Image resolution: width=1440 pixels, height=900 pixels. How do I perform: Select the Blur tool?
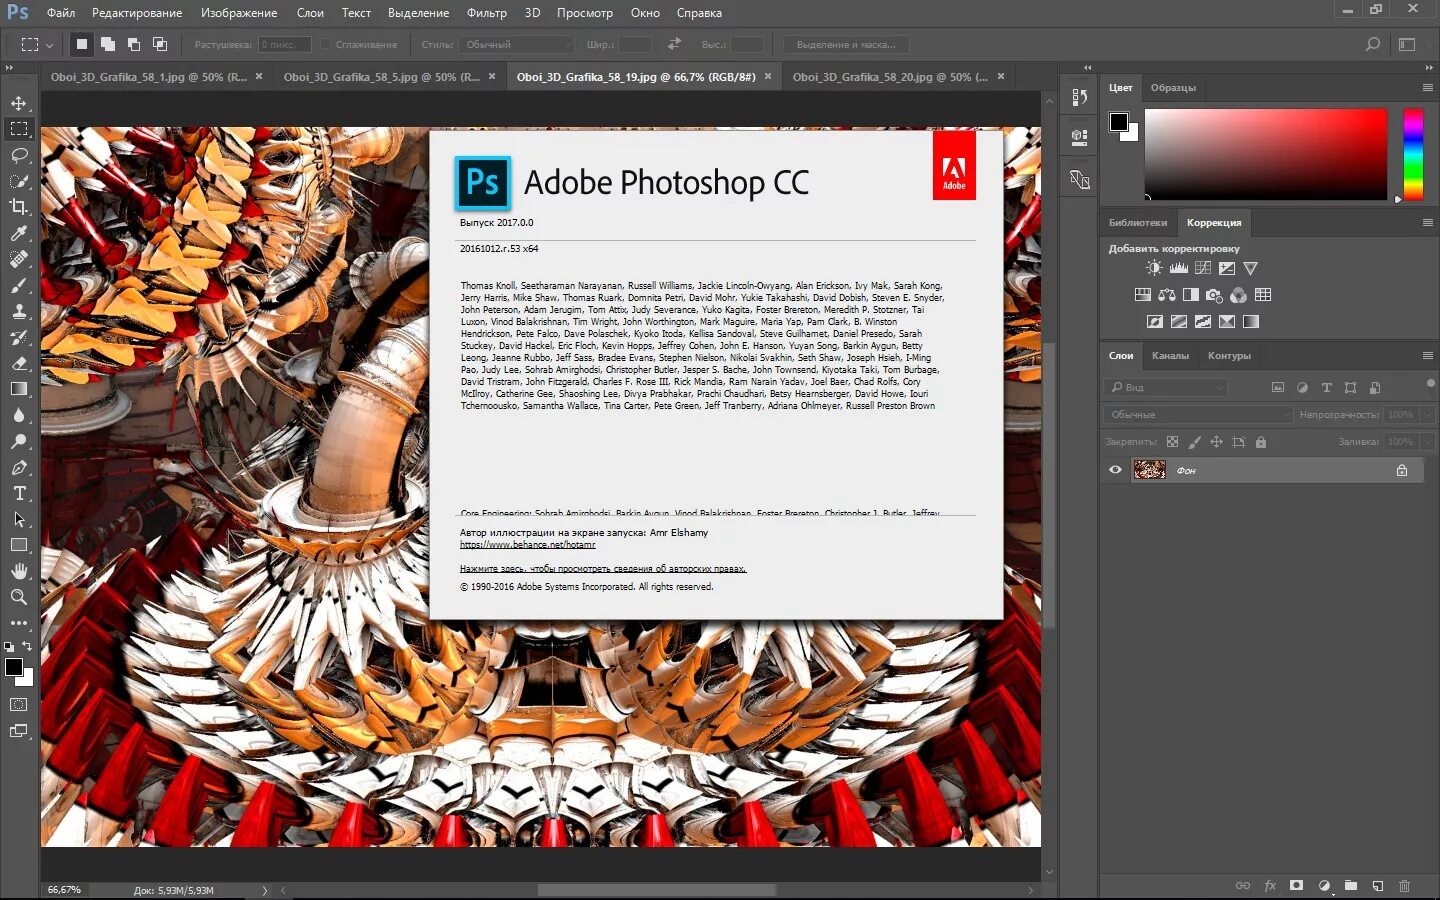(19, 415)
